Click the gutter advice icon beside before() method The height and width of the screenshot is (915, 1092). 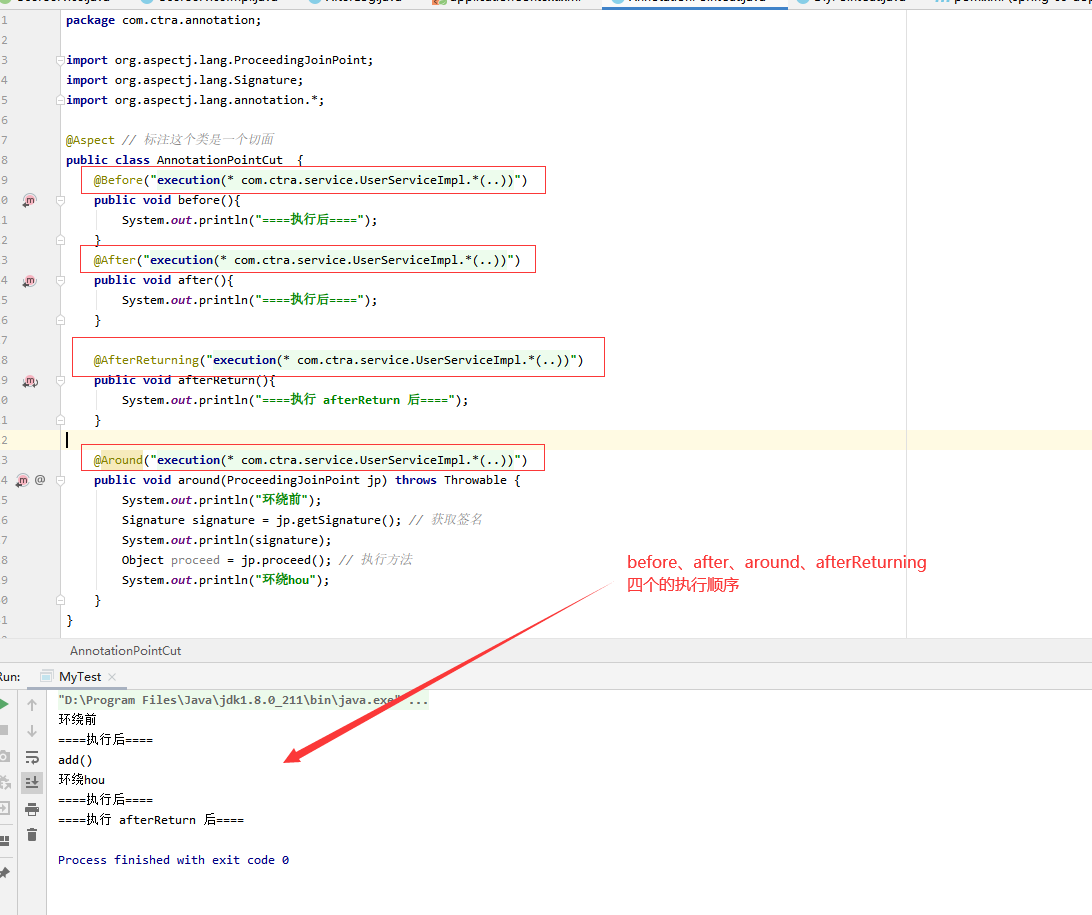coord(29,201)
